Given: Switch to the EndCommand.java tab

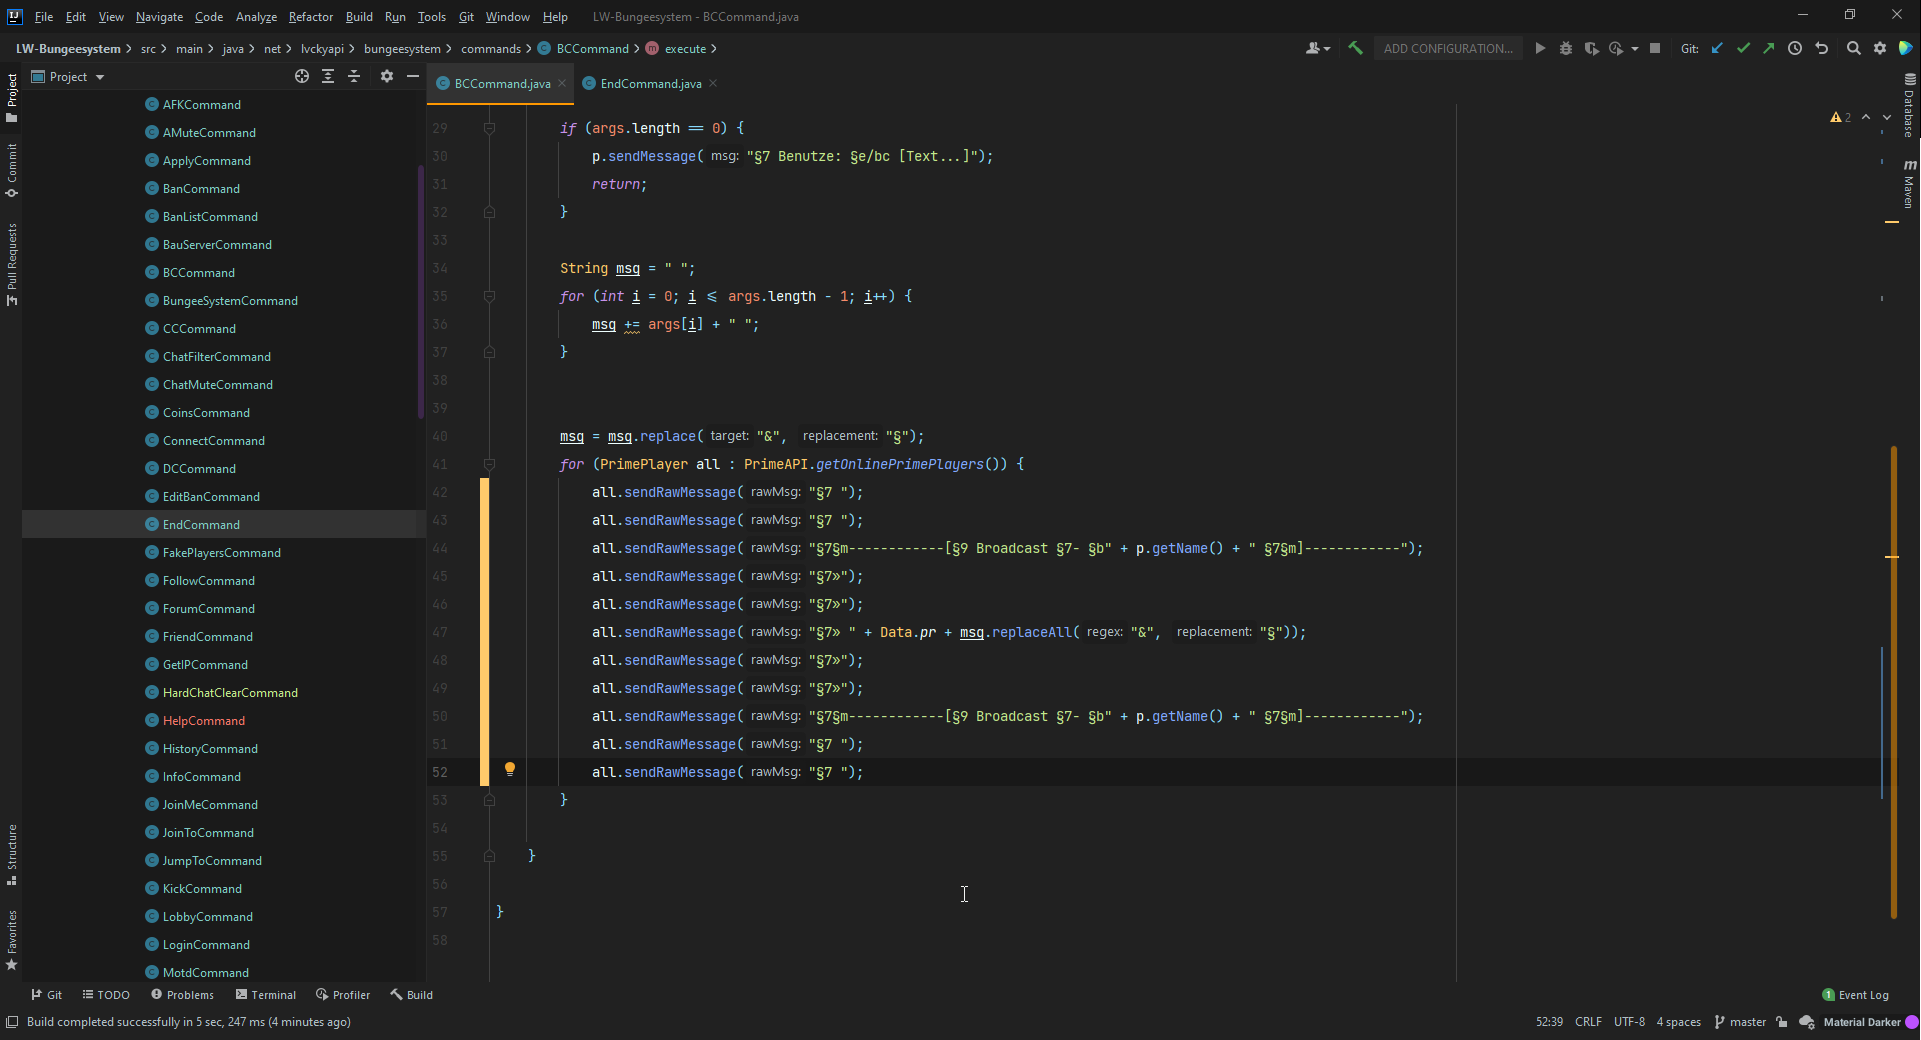Looking at the screenshot, I should [x=650, y=84].
